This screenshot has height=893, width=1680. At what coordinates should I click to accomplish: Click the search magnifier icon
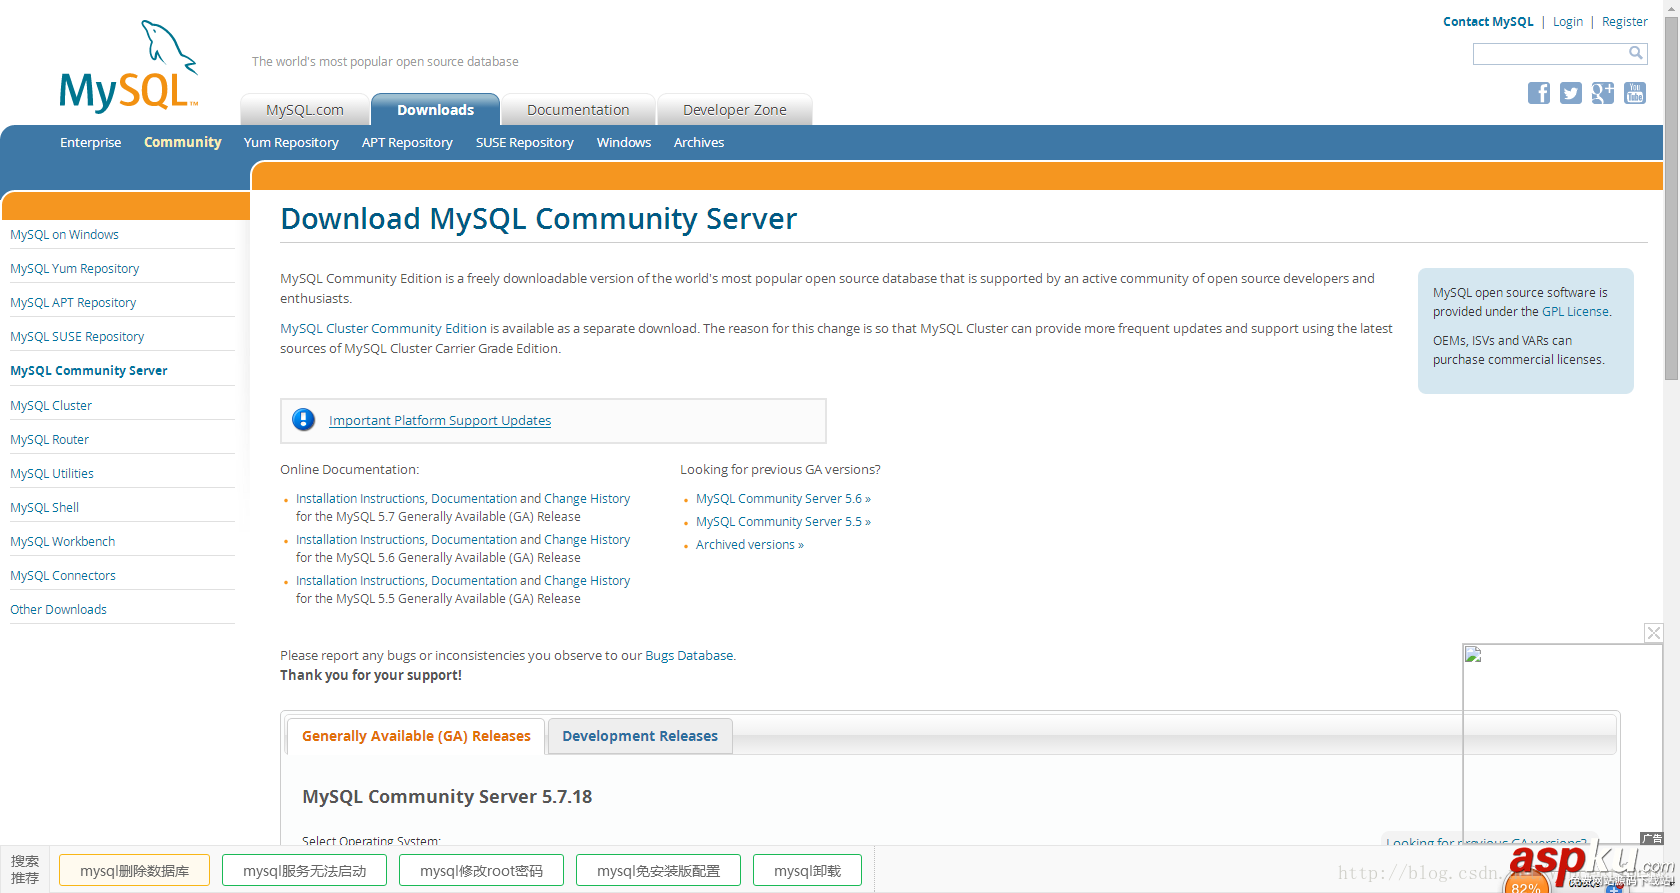click(x=1636, y=53)
